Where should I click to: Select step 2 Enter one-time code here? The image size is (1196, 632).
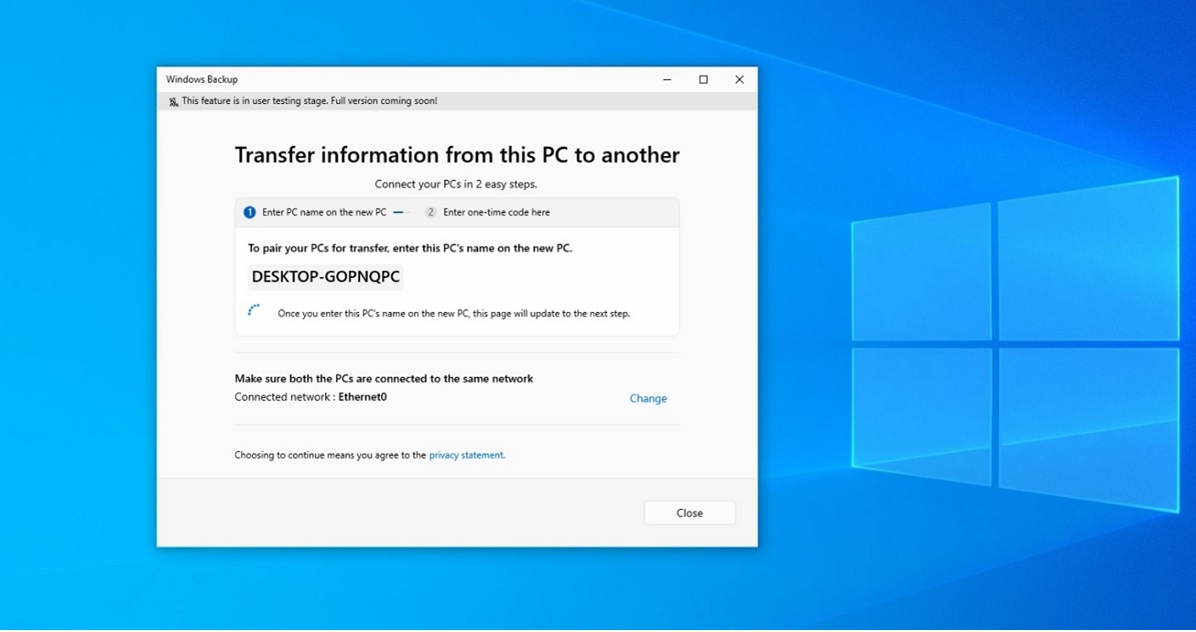tap(487, 212)
